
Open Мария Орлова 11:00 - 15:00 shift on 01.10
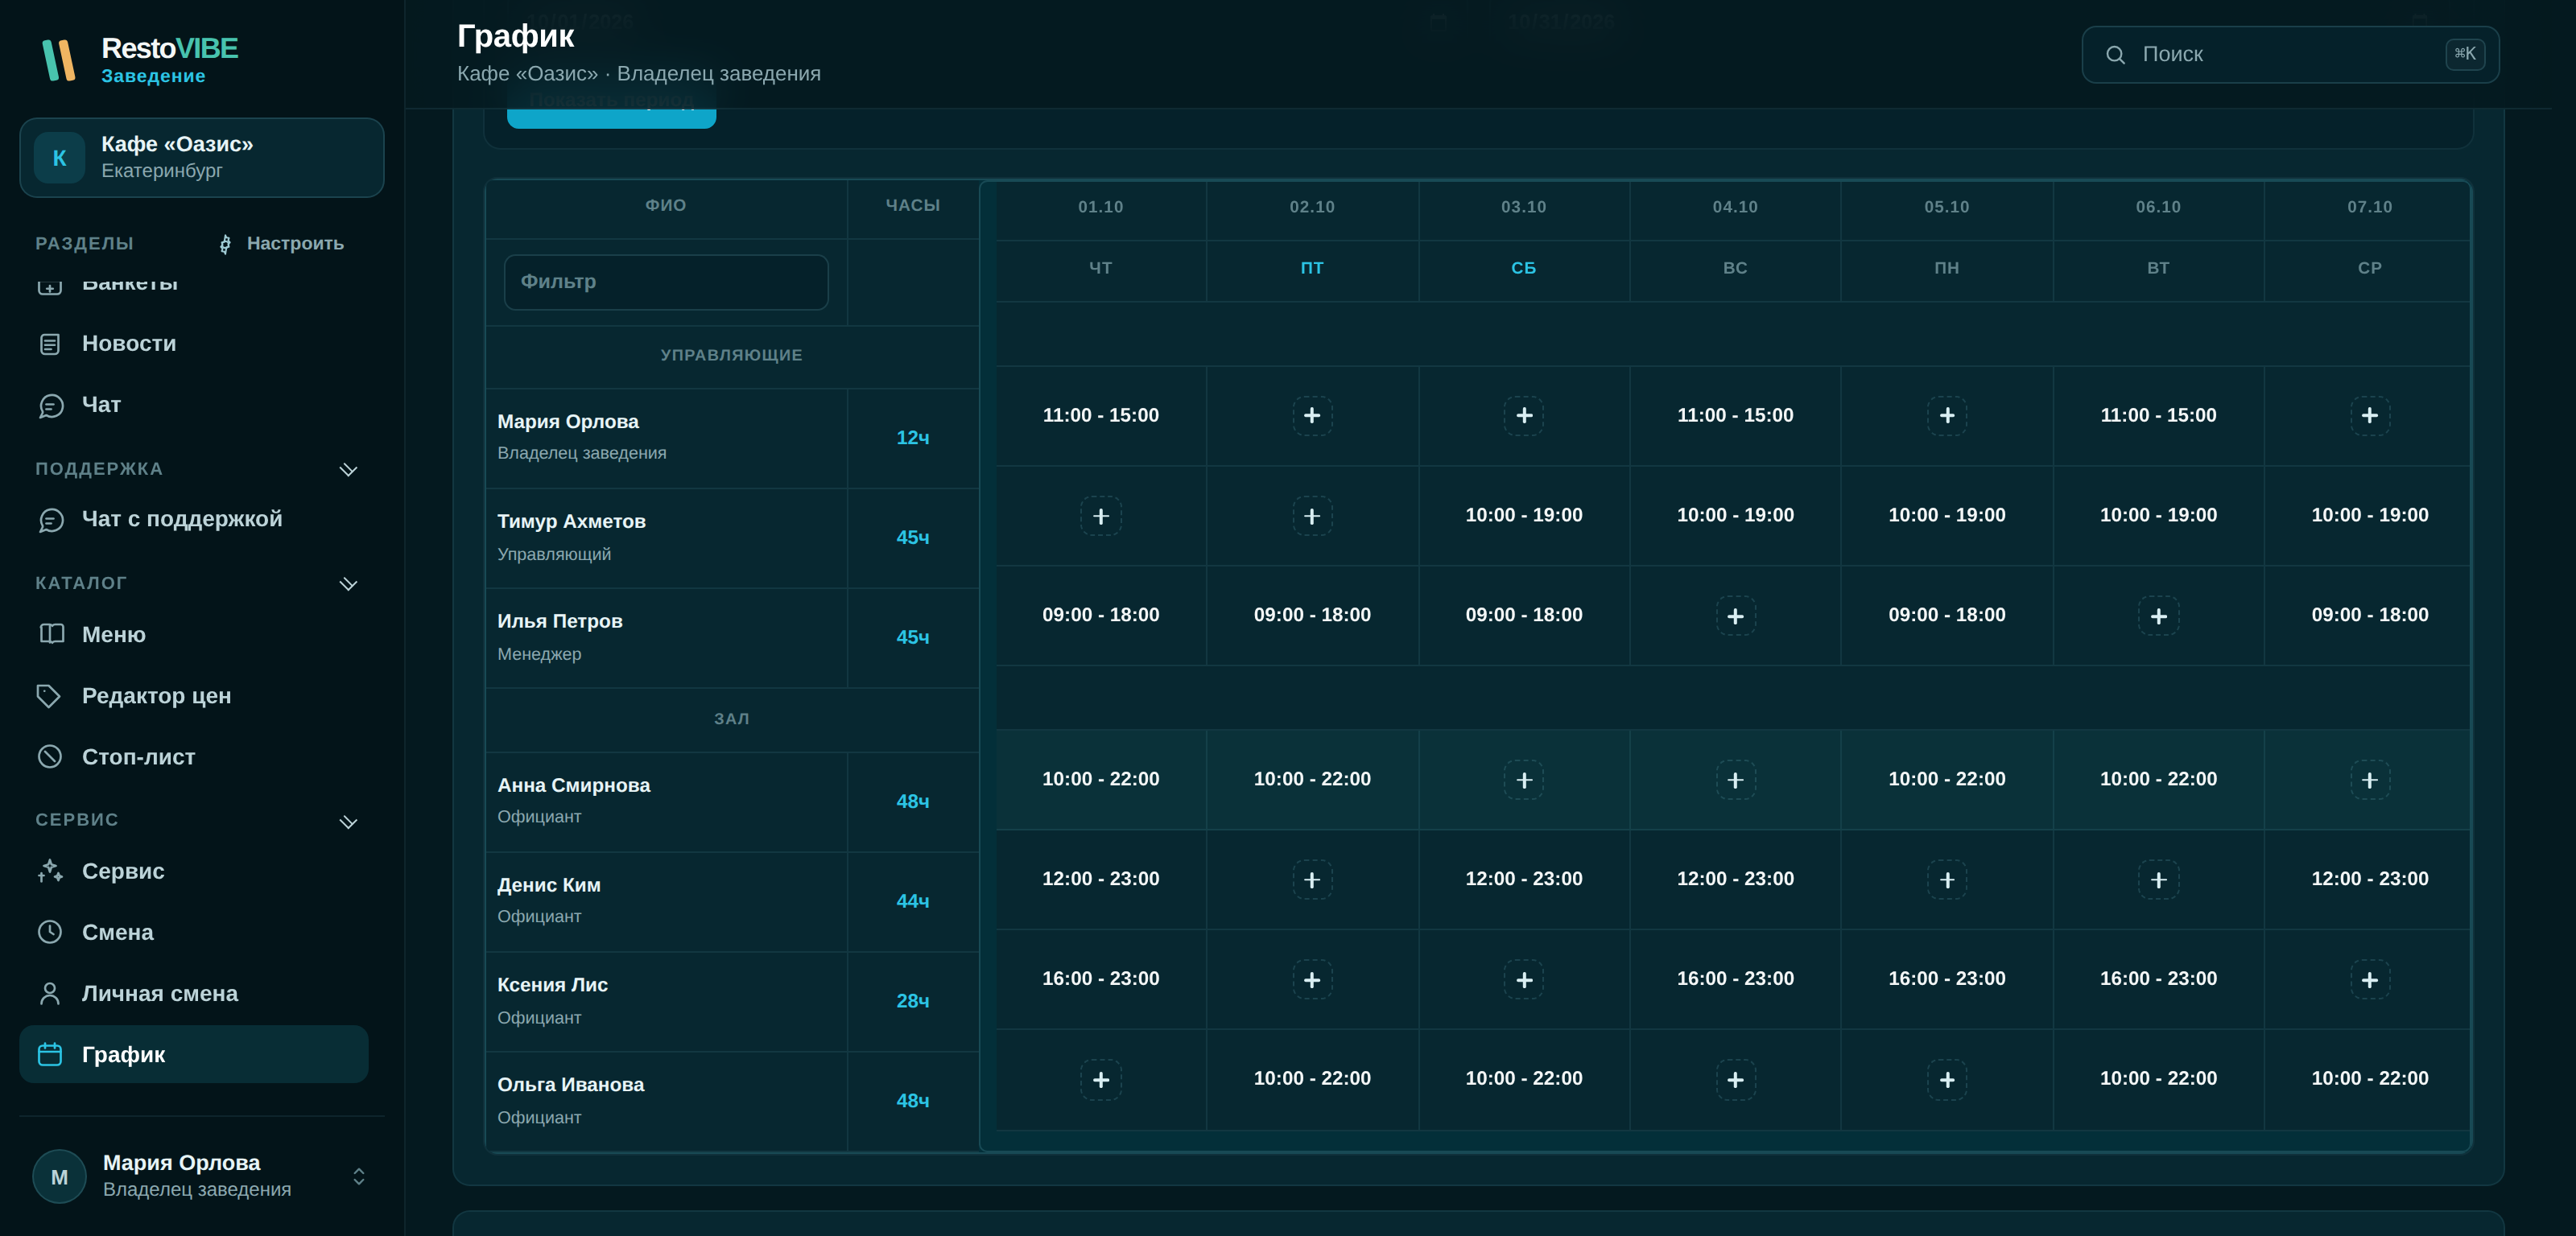click(1100, 415)
